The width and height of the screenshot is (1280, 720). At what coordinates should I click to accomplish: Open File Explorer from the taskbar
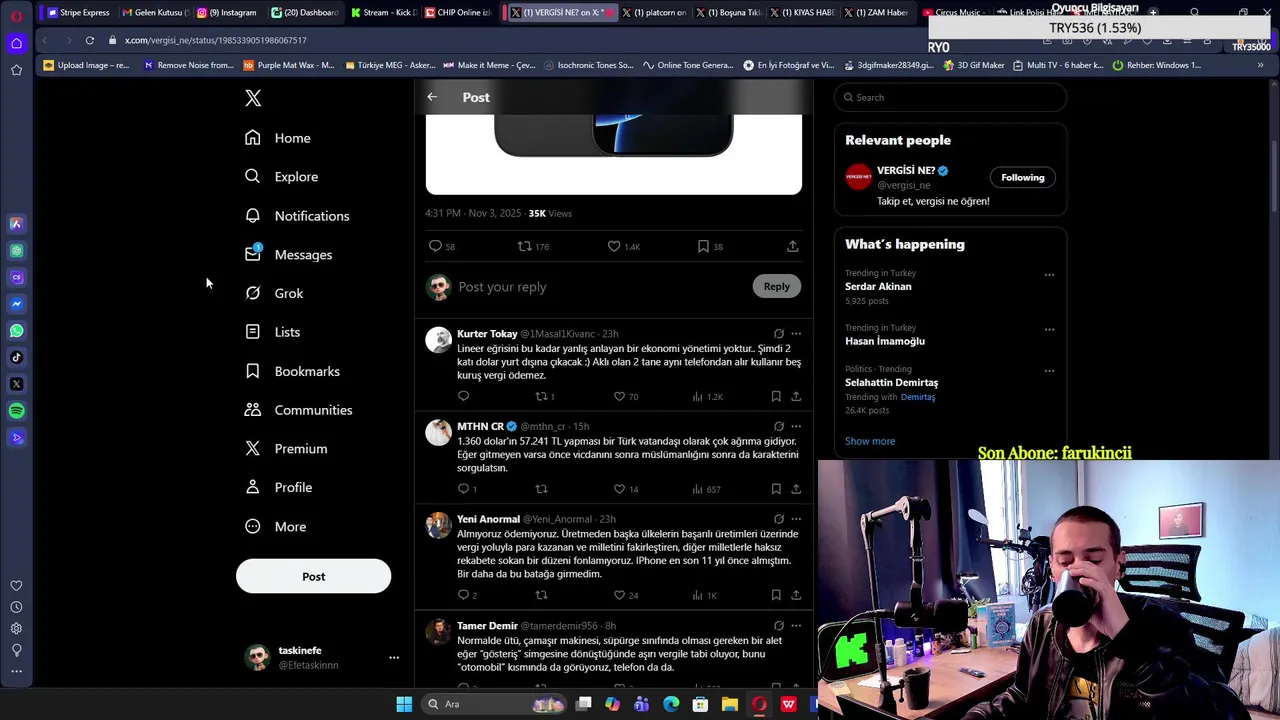pos(730,704)
